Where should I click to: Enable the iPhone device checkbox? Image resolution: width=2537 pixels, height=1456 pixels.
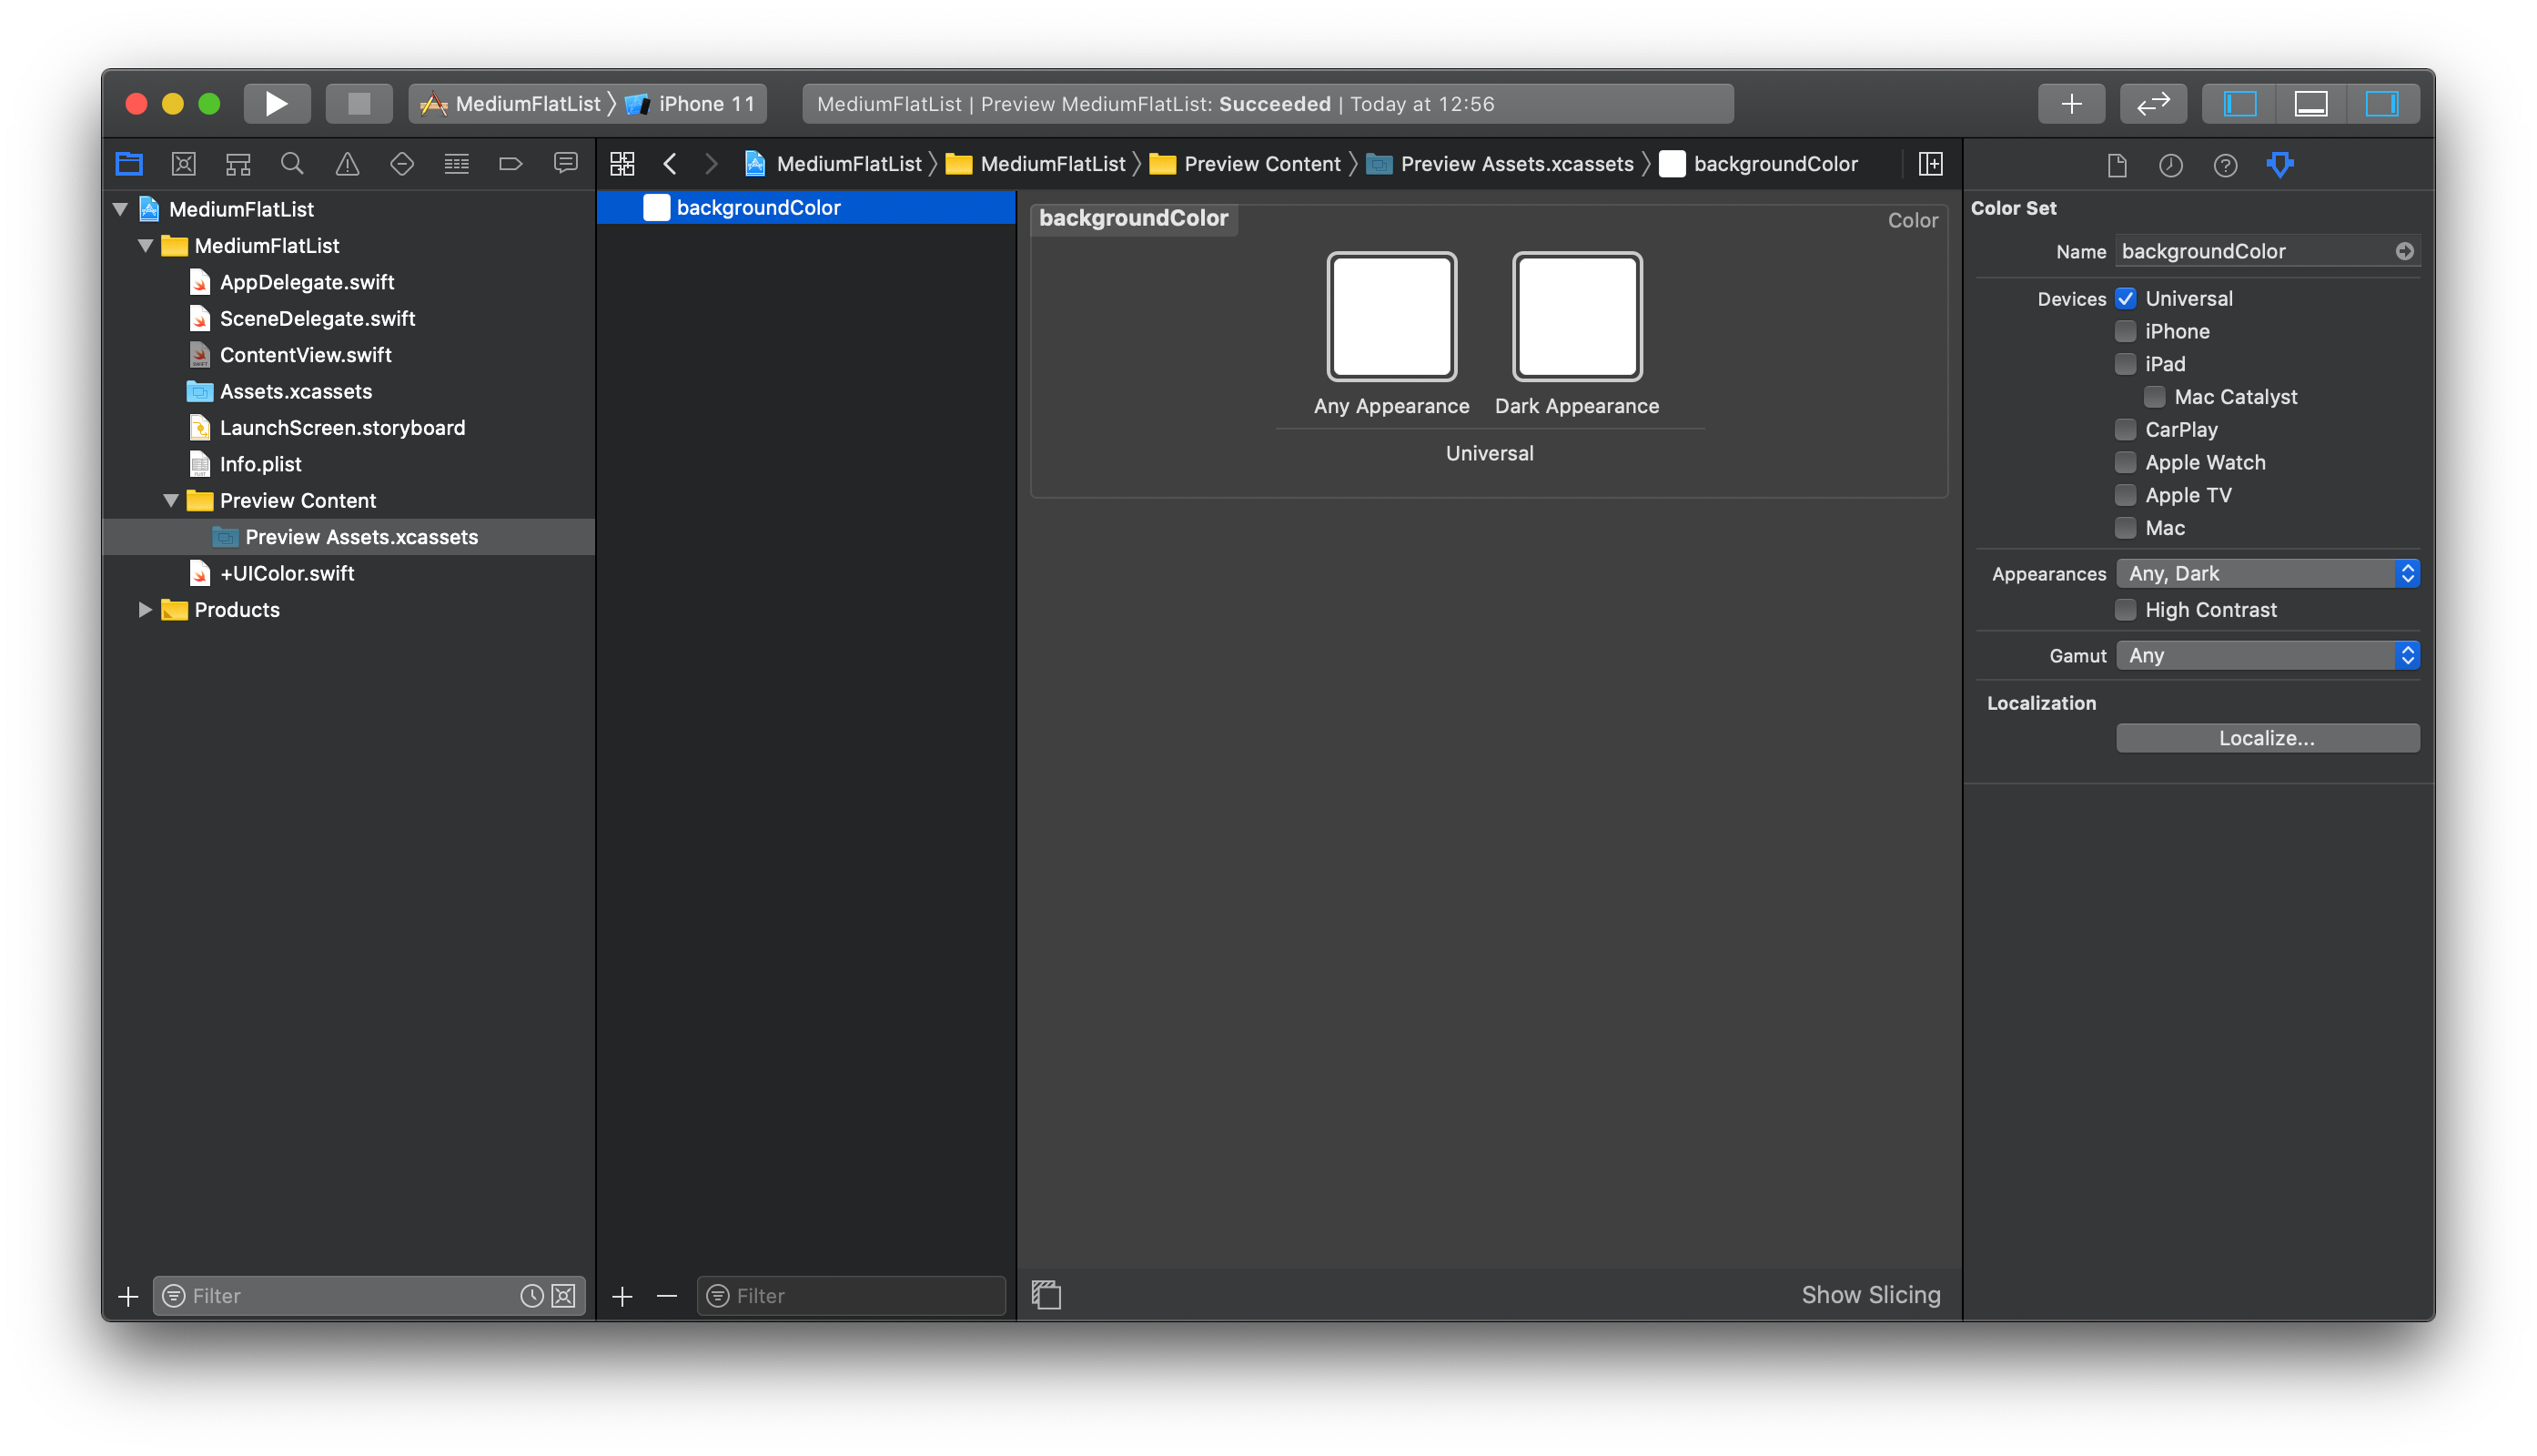[x=2125, y=331]
